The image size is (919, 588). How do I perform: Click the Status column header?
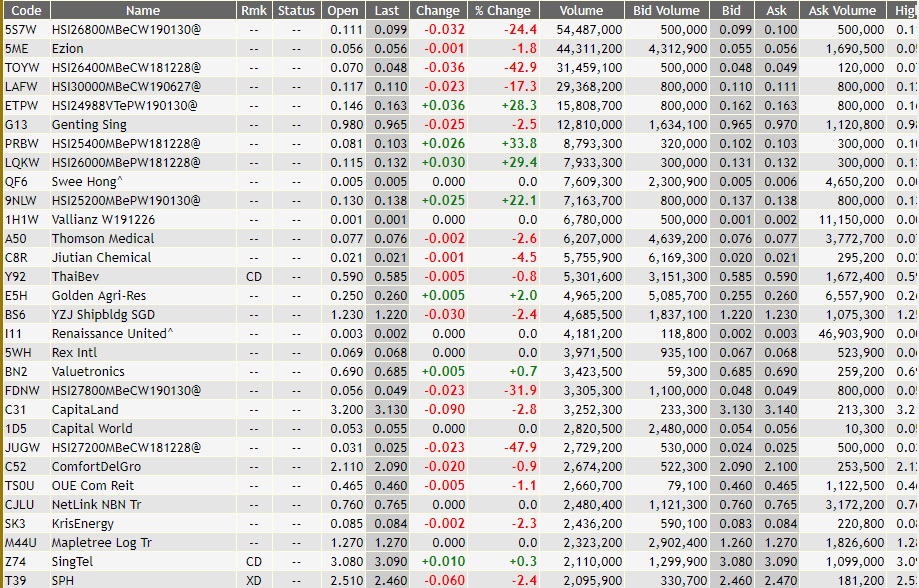pyautogui.click(x=297, y=10)
